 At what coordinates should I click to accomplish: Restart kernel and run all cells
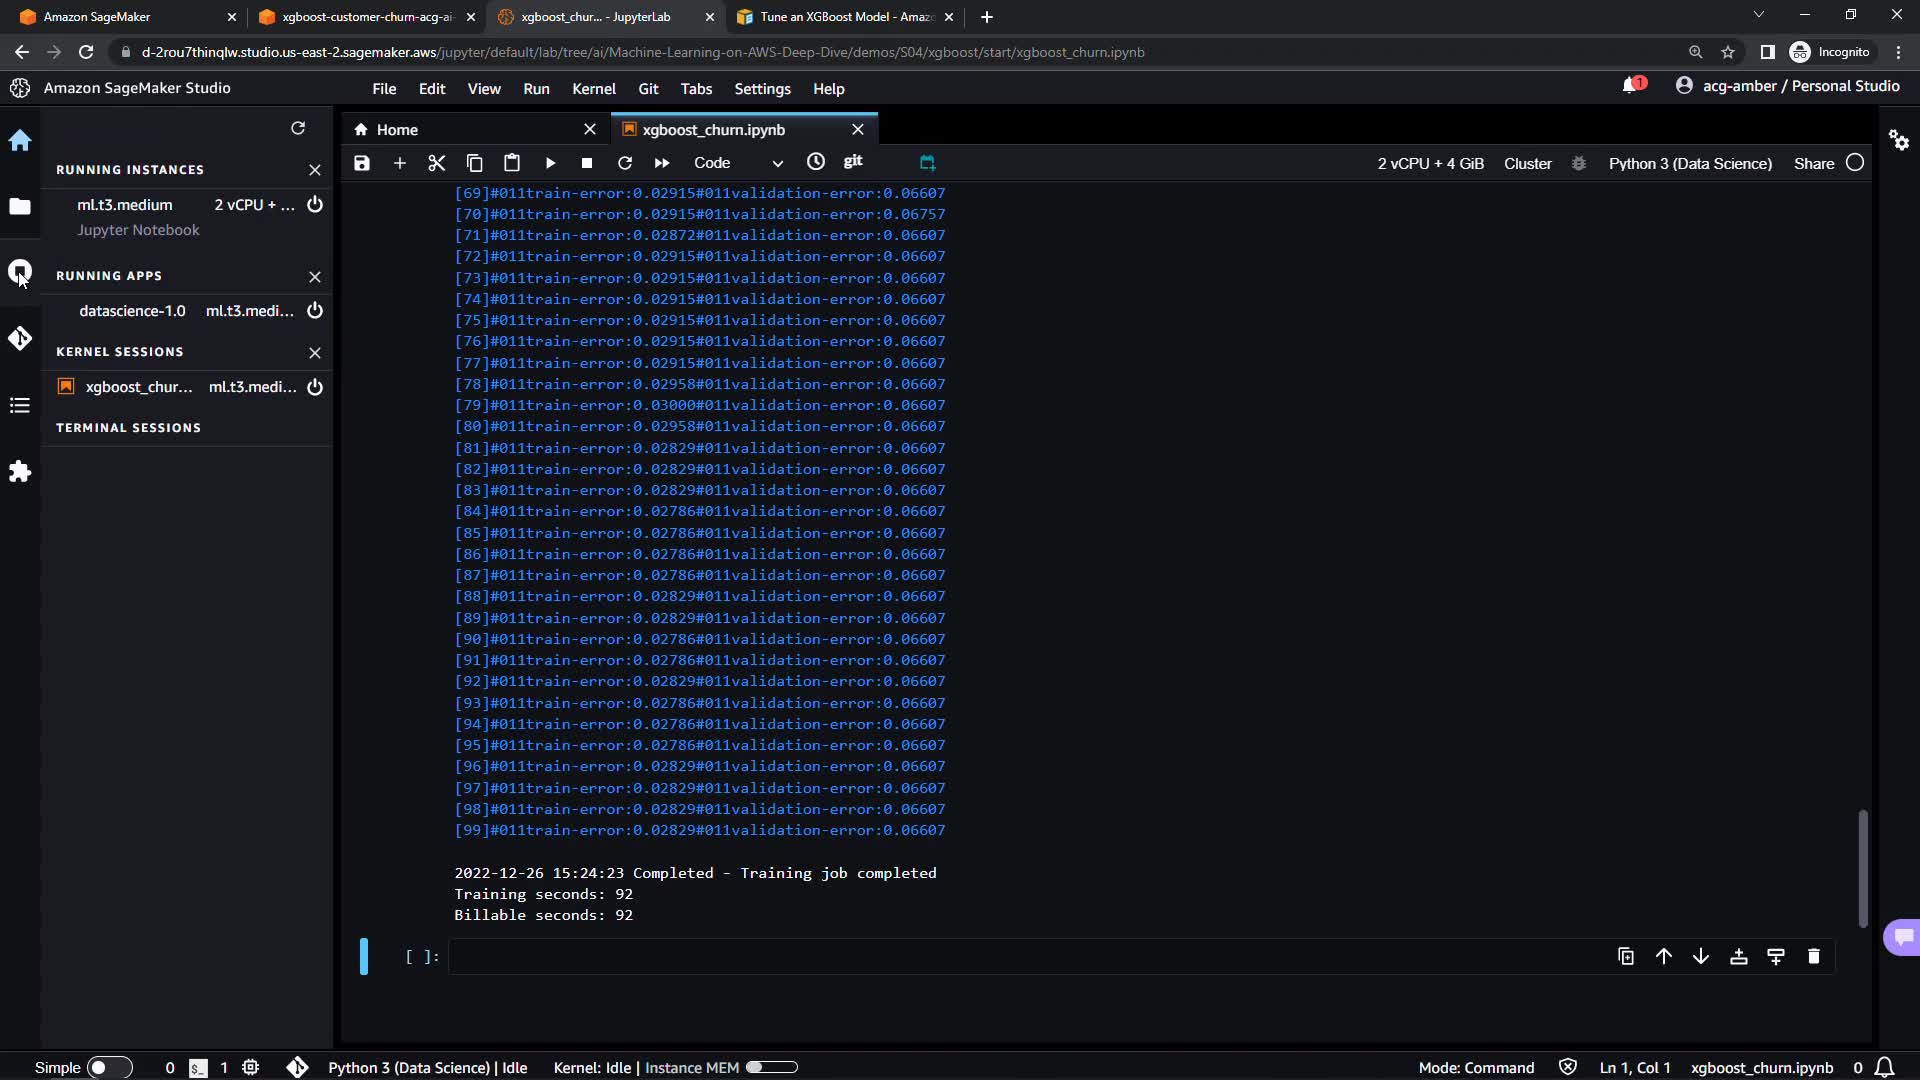662,163
